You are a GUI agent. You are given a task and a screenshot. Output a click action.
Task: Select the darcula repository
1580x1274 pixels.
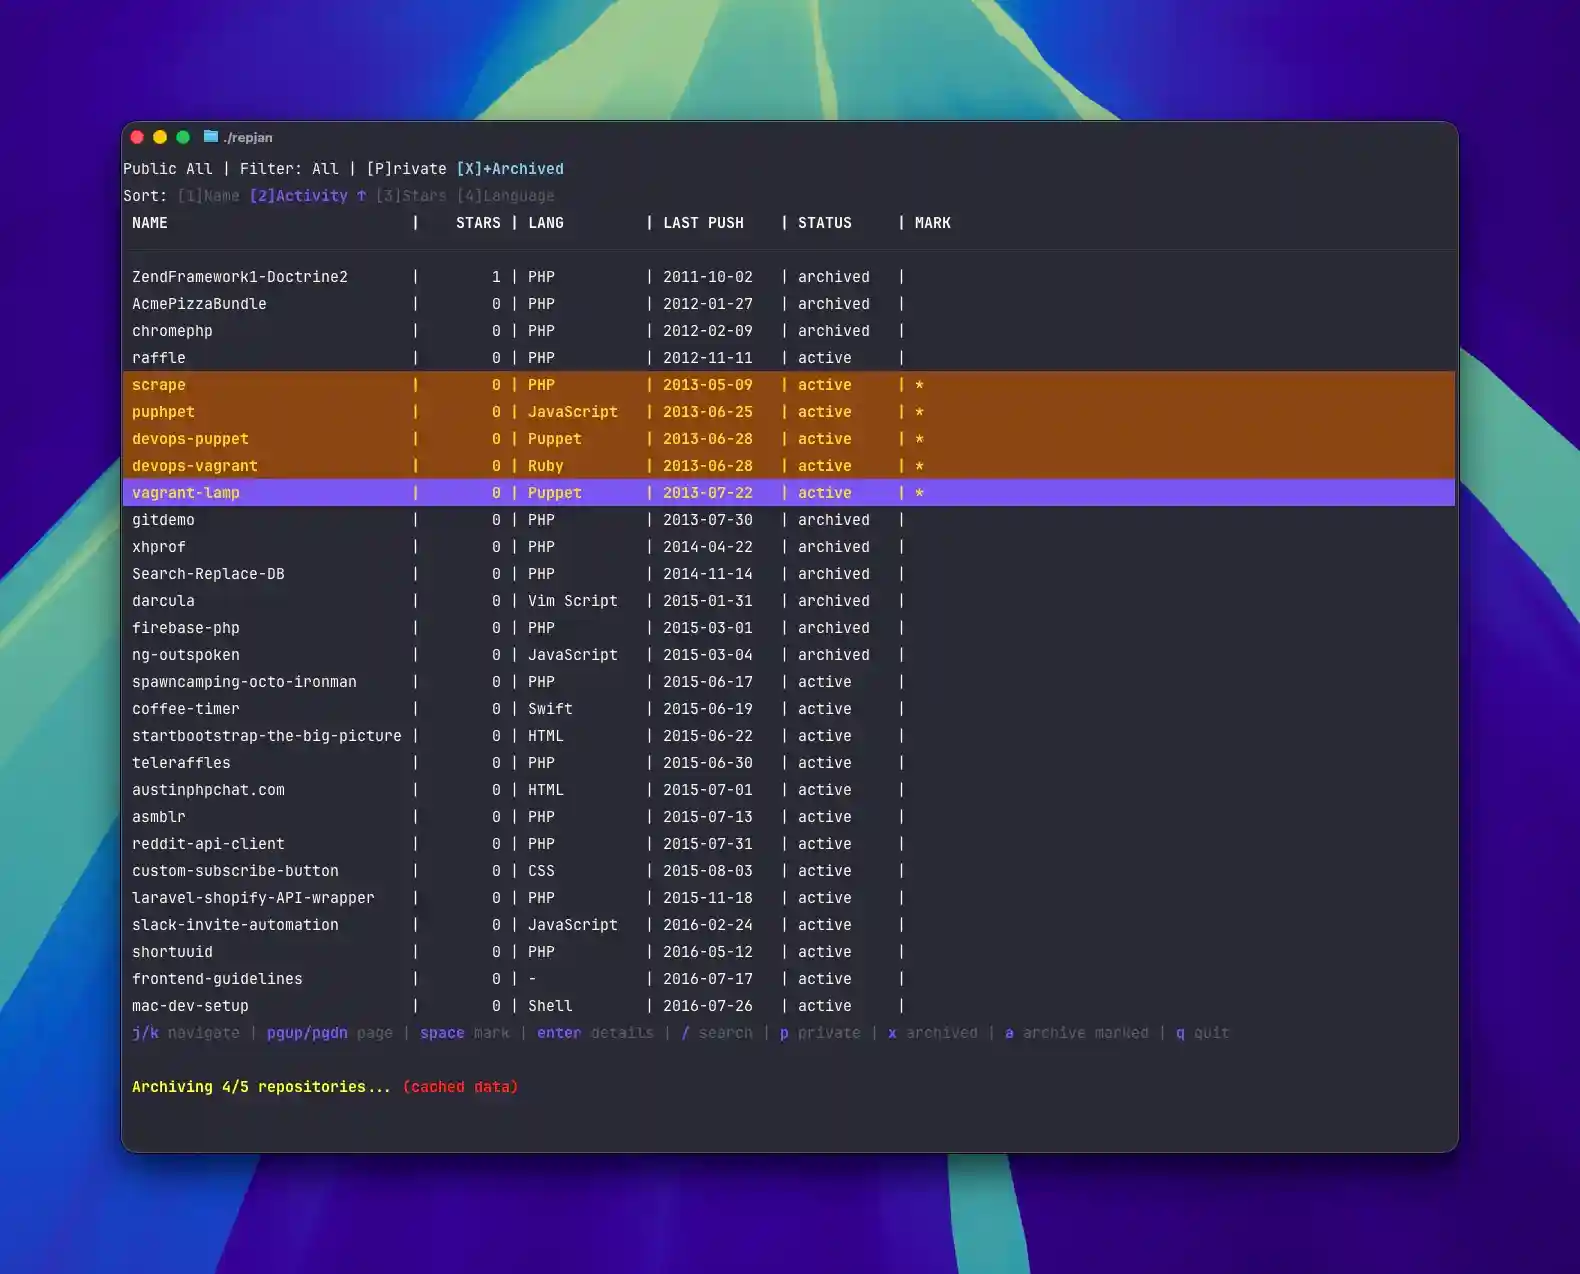pos(163,601)
